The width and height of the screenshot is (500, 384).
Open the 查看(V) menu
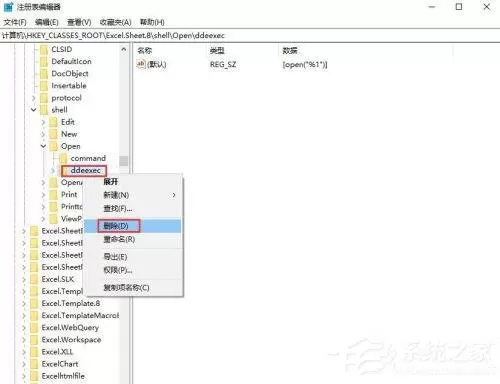[x=79, y=22]
